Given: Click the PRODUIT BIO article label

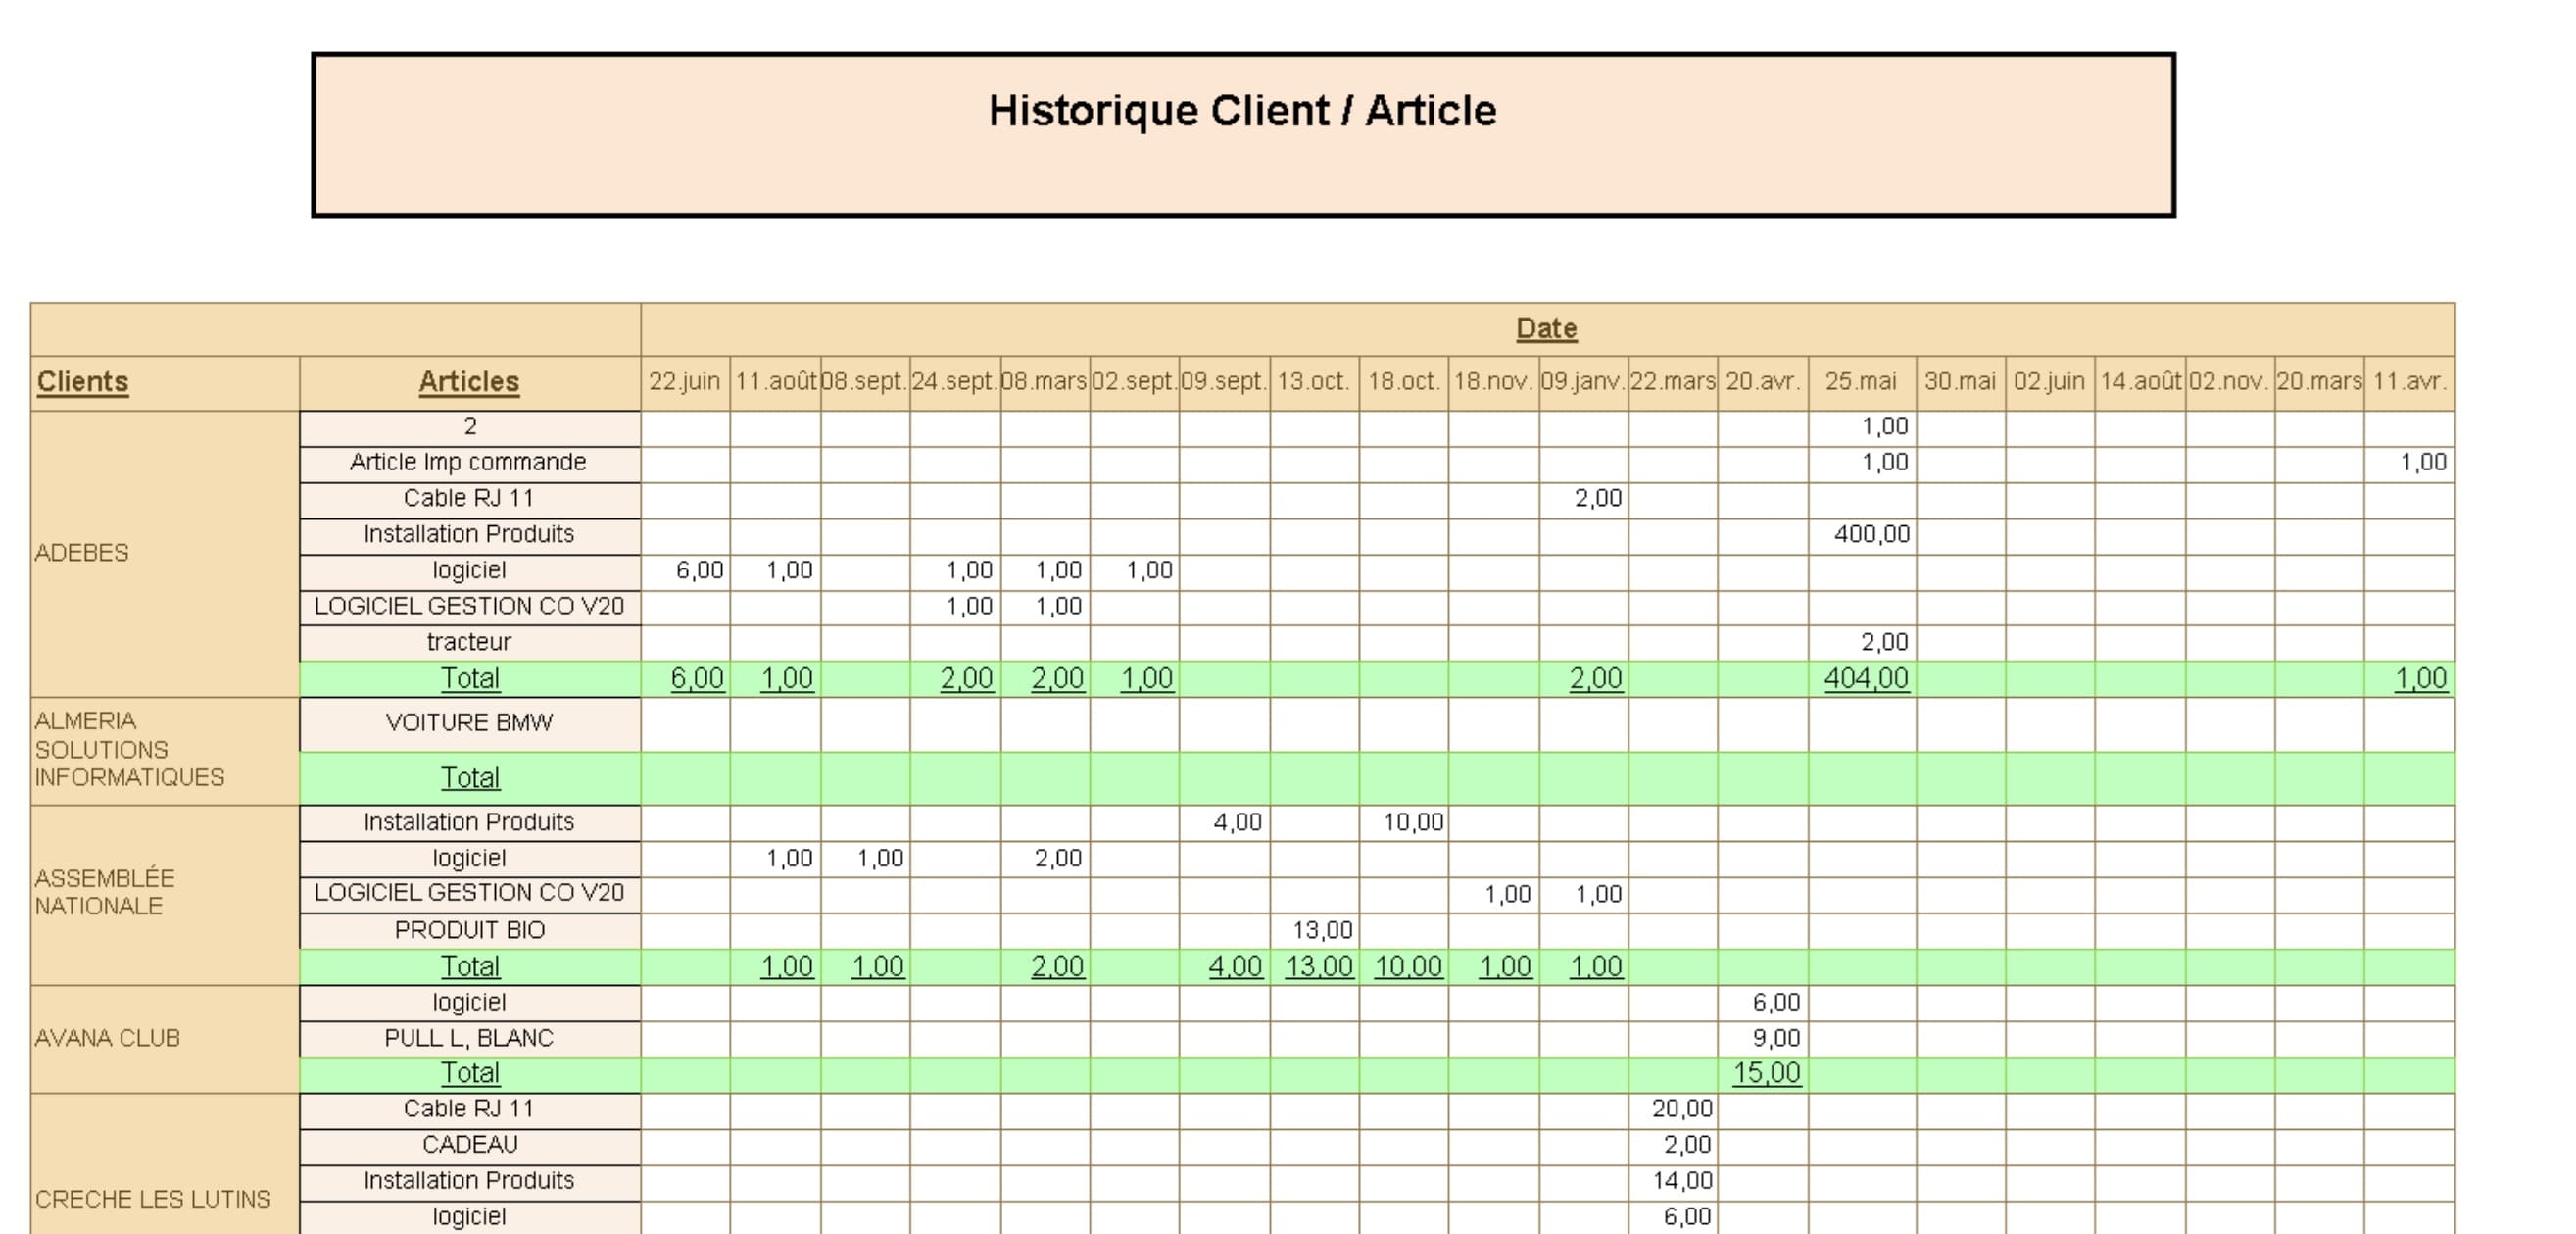Looking at the screenshot, I should coord(470,930).
